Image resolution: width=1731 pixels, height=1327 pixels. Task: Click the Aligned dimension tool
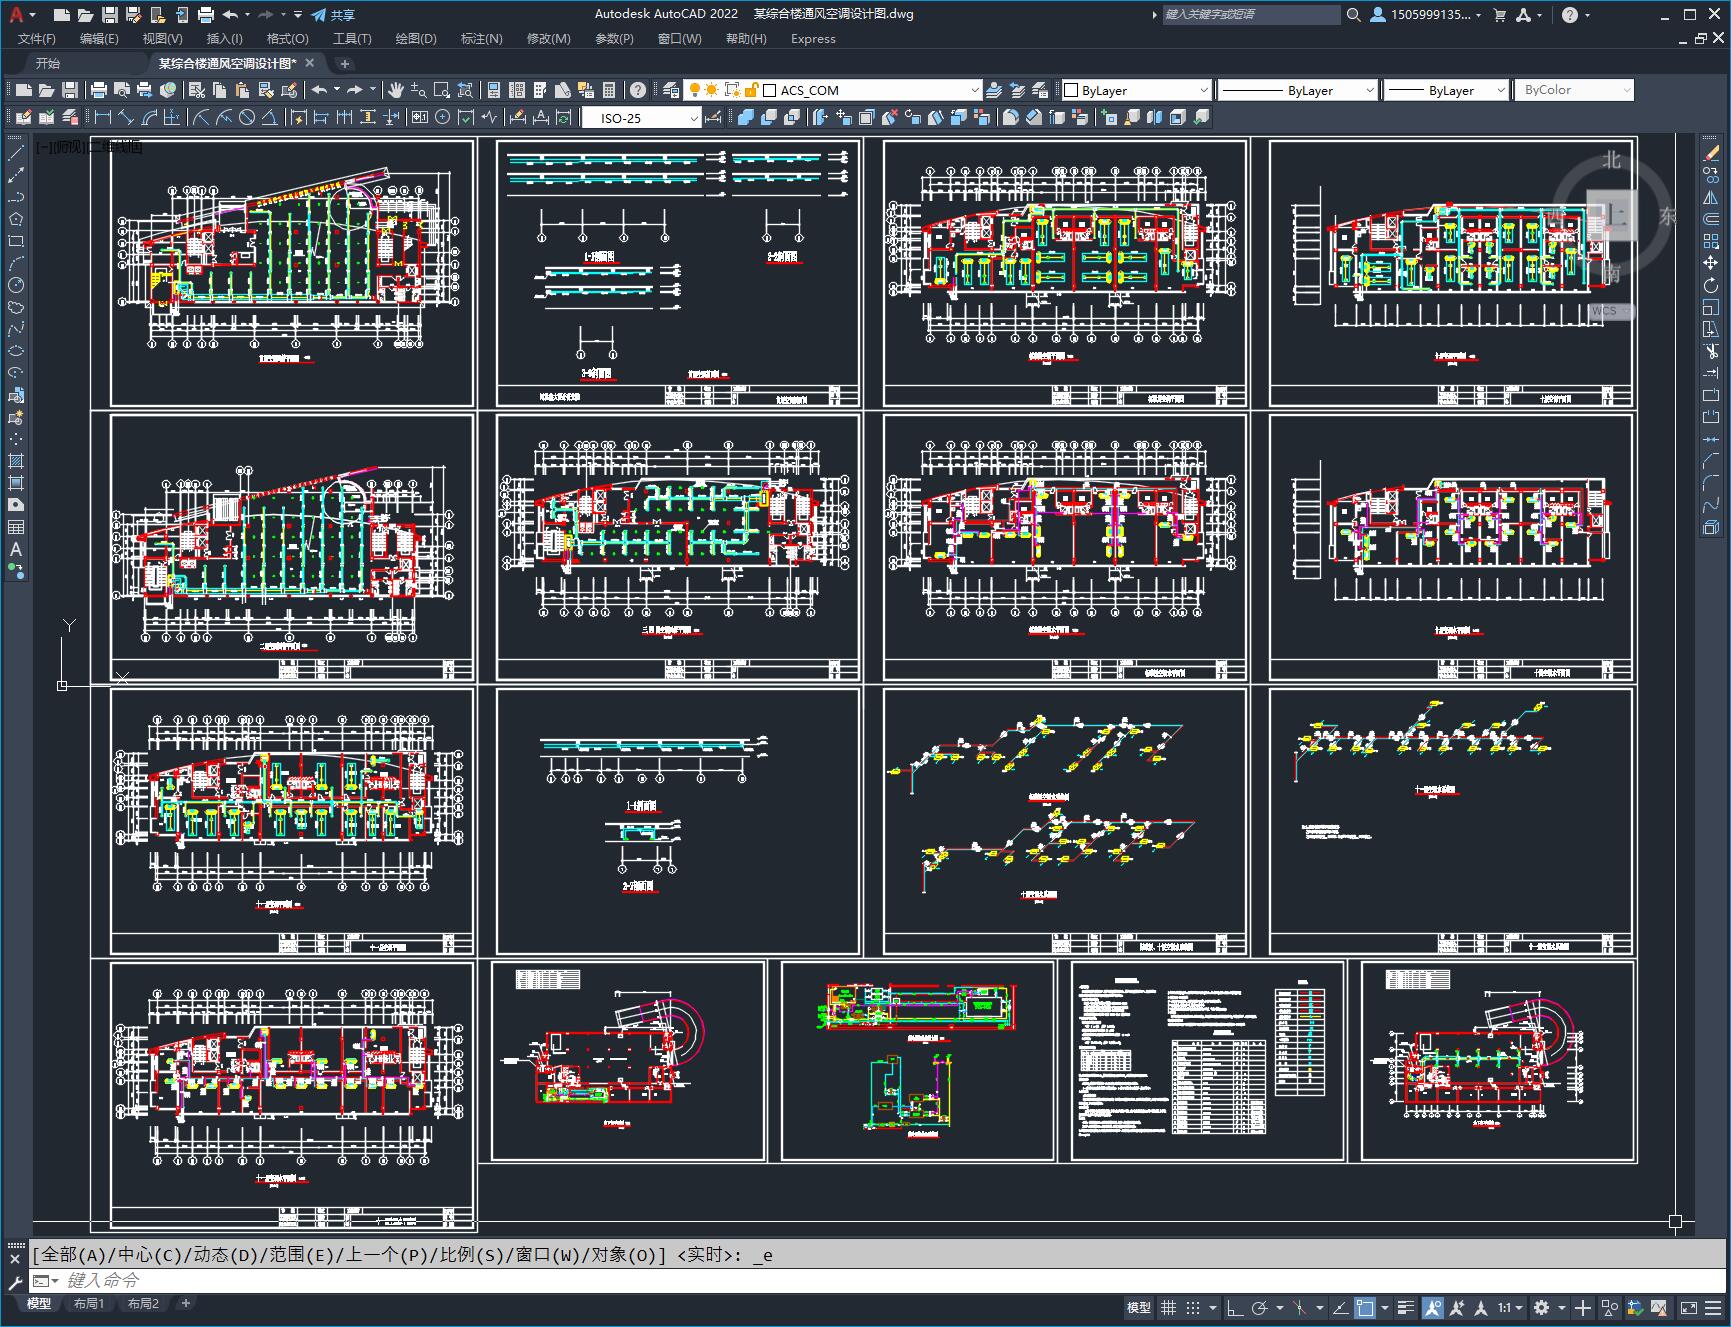click(125, 117)
